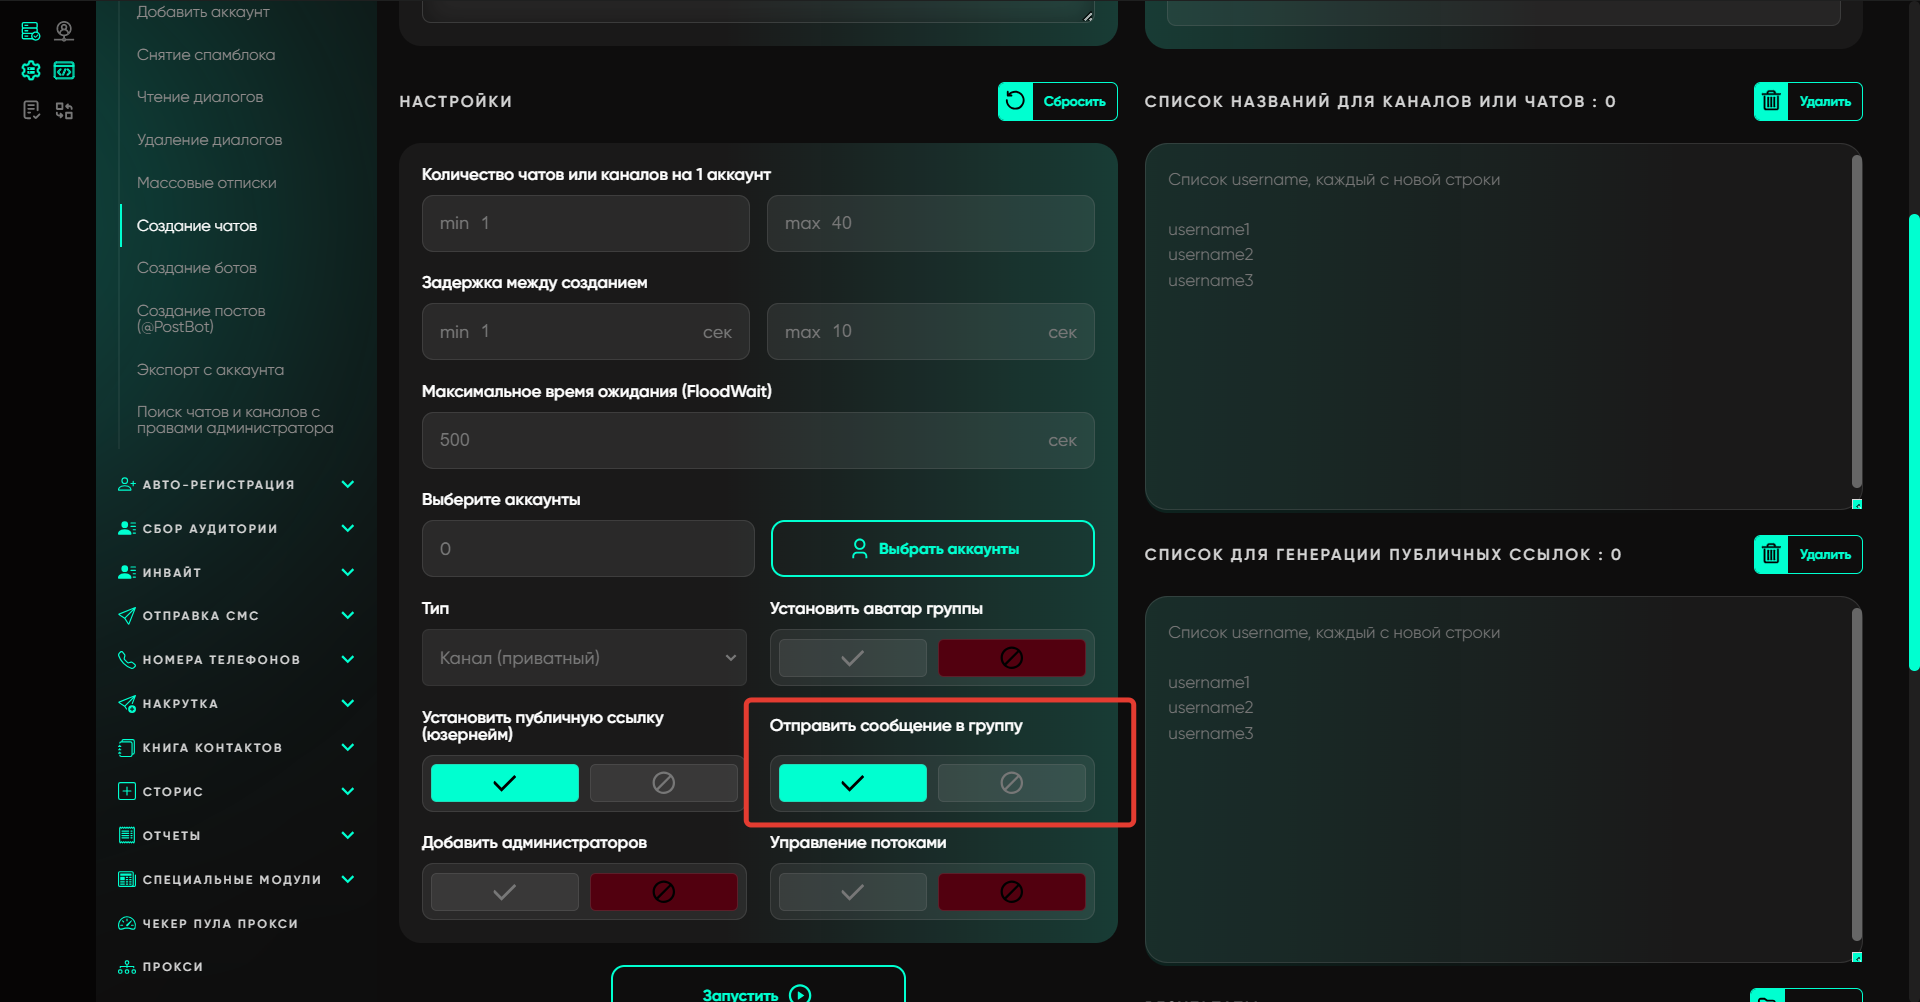Click the play icon on Запустить button

pos(800,993)
